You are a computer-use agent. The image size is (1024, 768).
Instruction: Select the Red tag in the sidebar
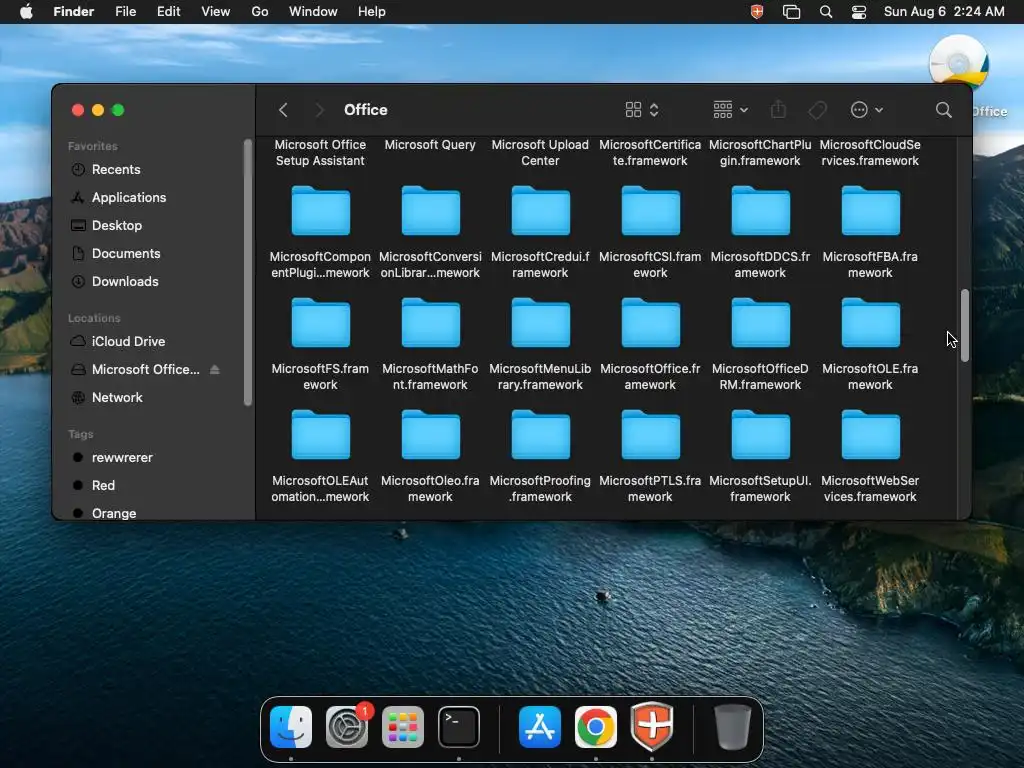103,486
